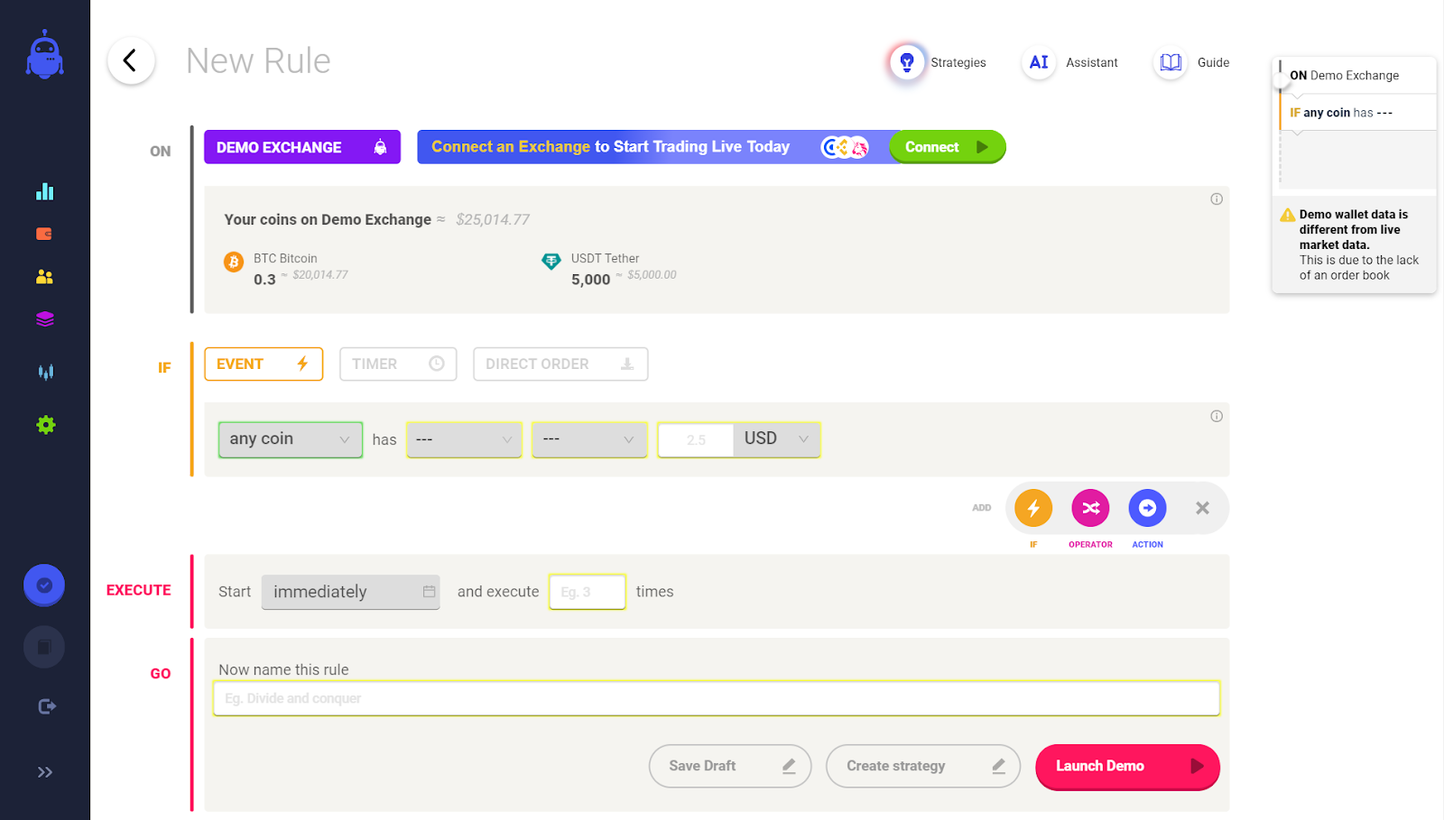Screen dimensions: 1444x820
Task: Switch to the DIRECT ORDER tab
Action: 560,364
